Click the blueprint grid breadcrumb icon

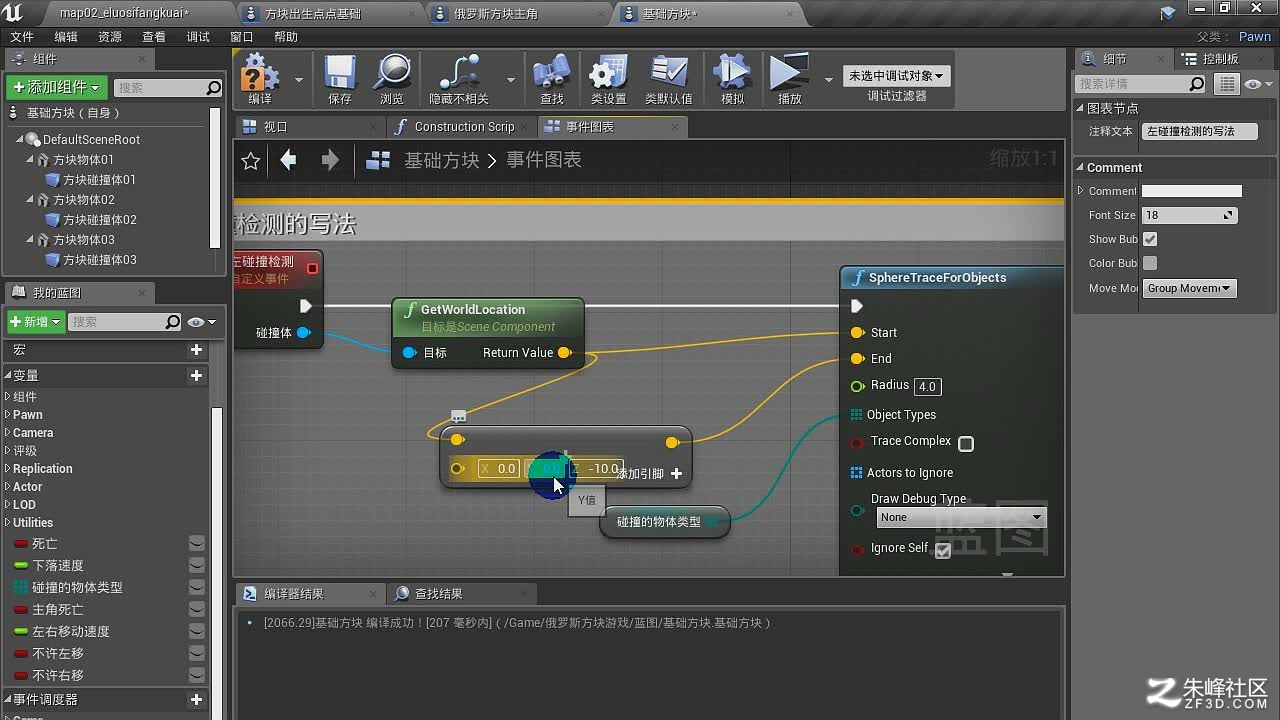click(378, 160)
